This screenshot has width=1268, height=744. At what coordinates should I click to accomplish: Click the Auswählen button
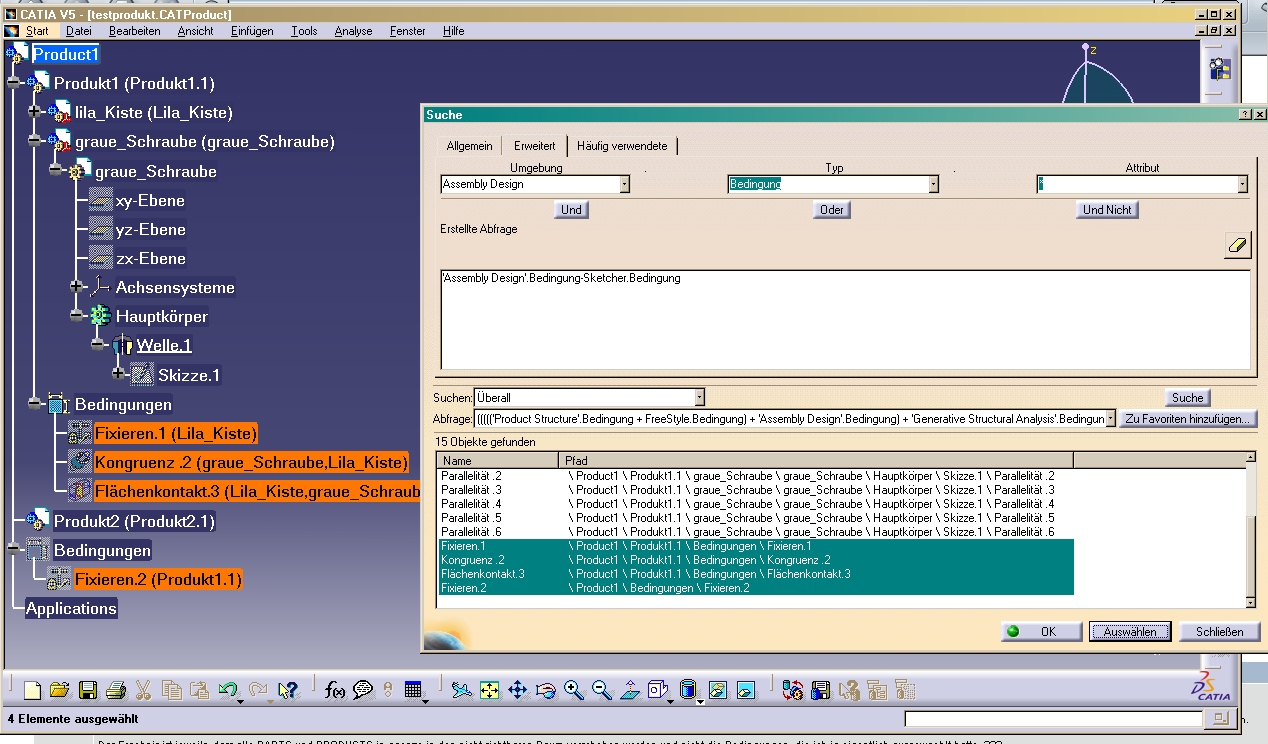point(1130,632)
